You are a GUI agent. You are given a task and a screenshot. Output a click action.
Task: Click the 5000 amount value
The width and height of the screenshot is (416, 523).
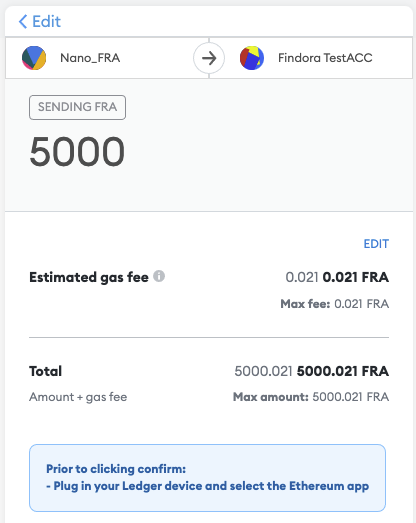pyautogui.click(x=77, y=152)
